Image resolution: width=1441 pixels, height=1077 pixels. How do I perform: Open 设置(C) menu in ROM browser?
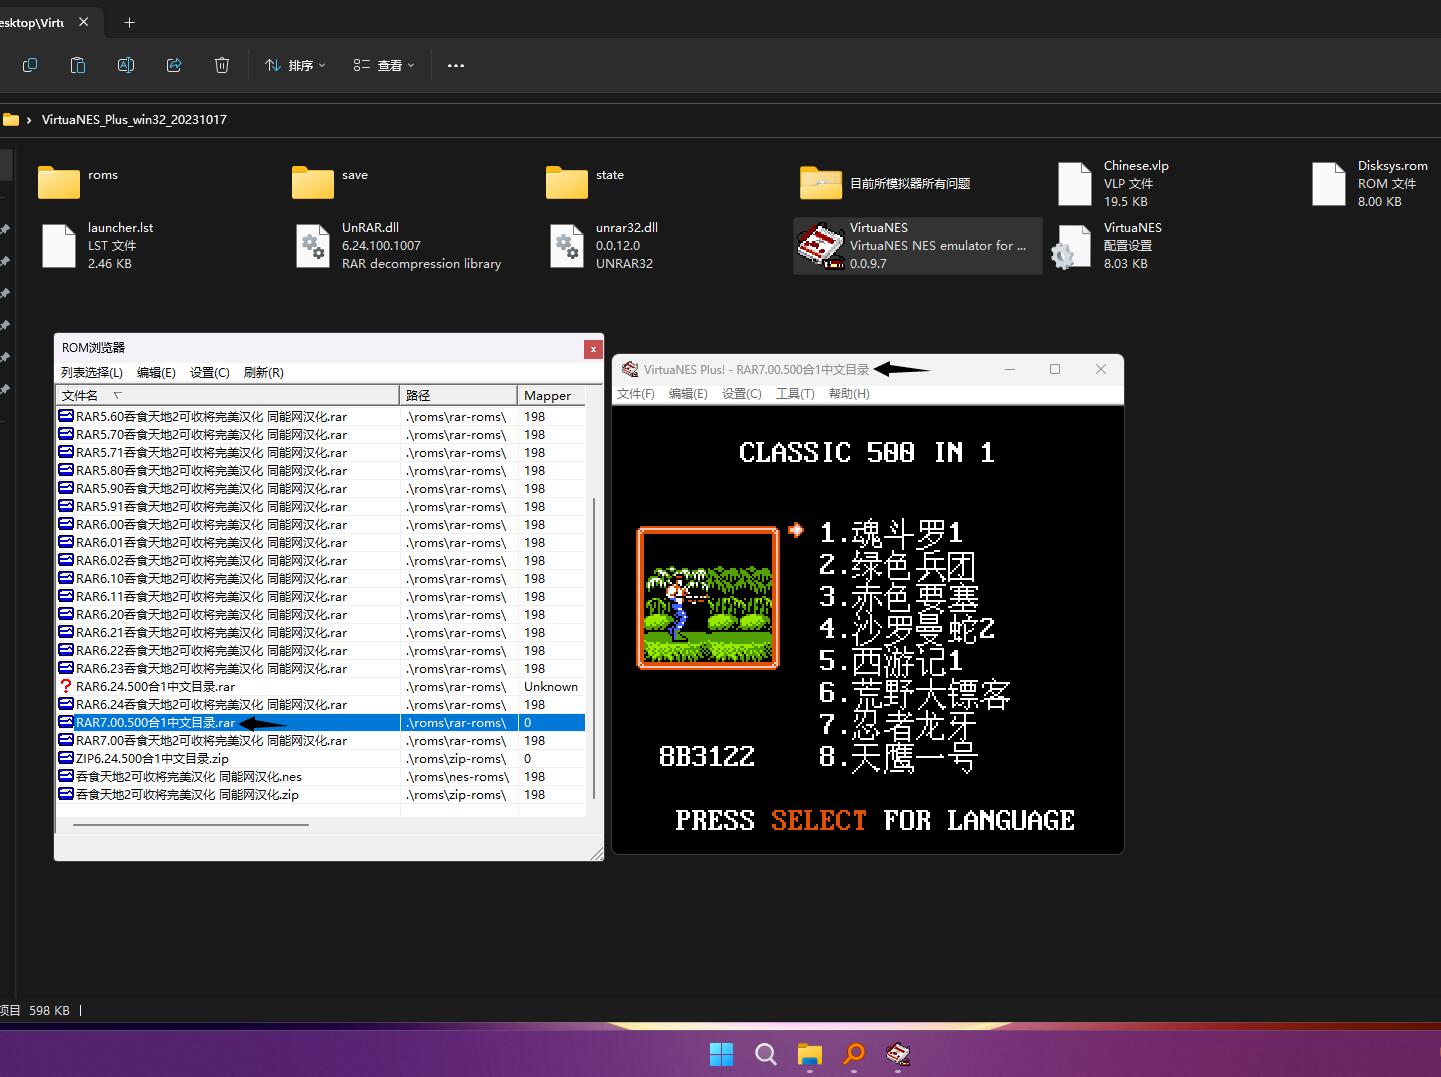pyautogui.click(x=210, y=372)
